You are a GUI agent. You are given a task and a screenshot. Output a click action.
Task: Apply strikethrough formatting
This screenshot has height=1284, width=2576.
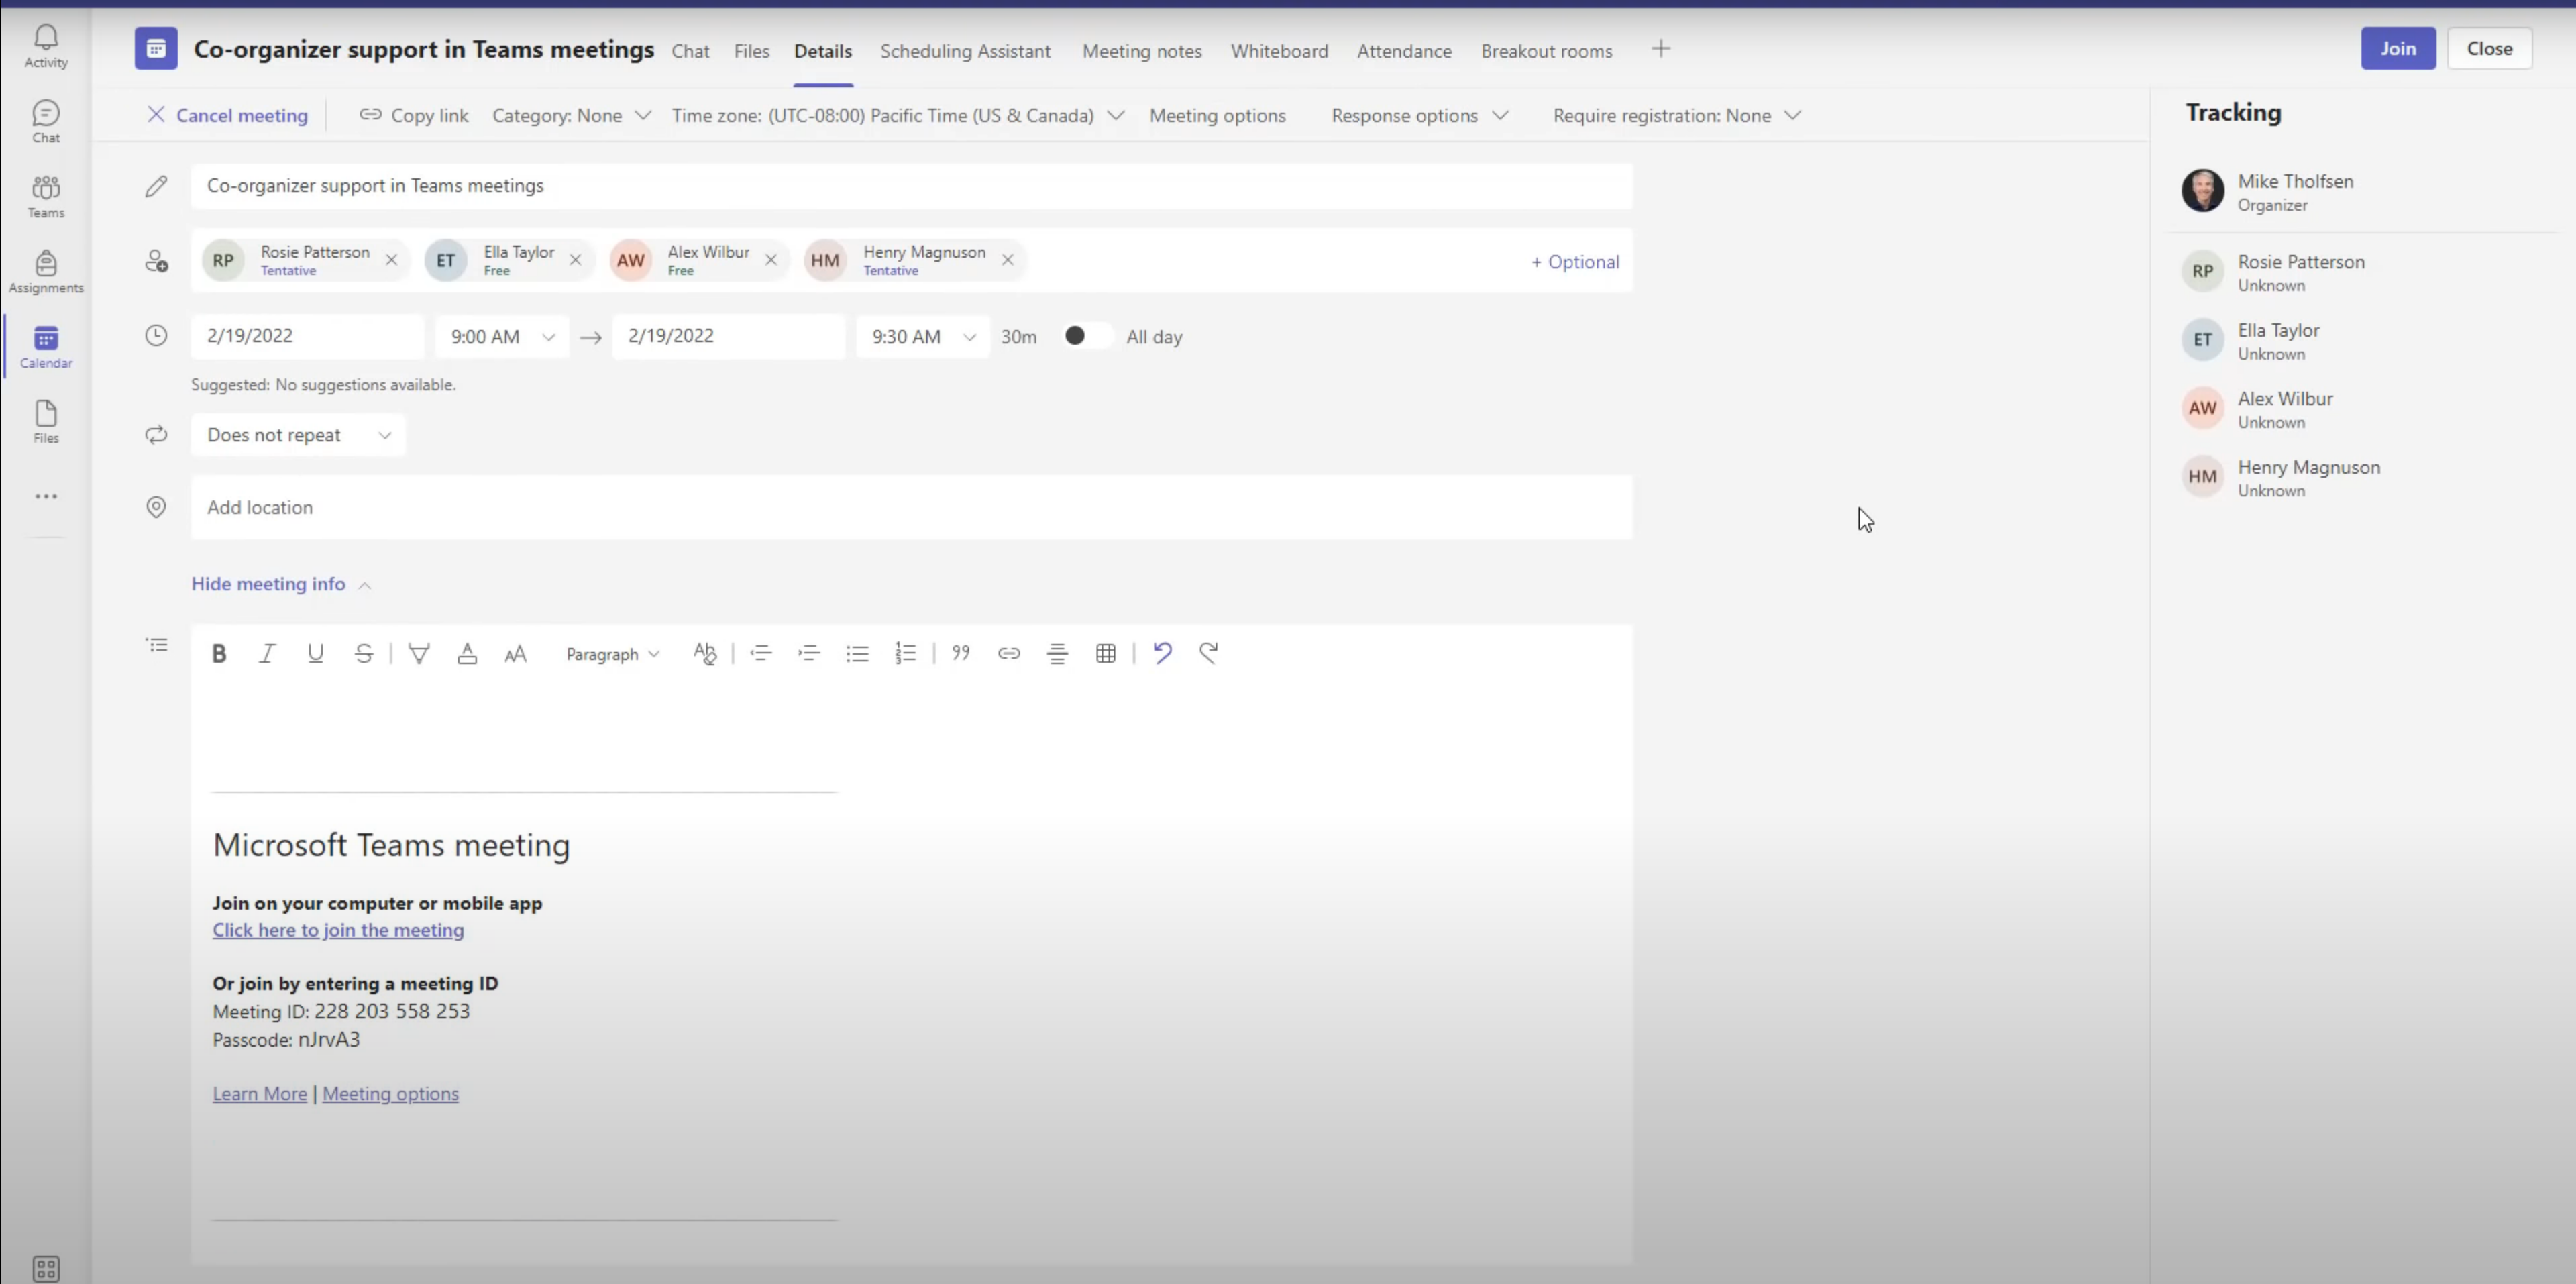[364, 653]
